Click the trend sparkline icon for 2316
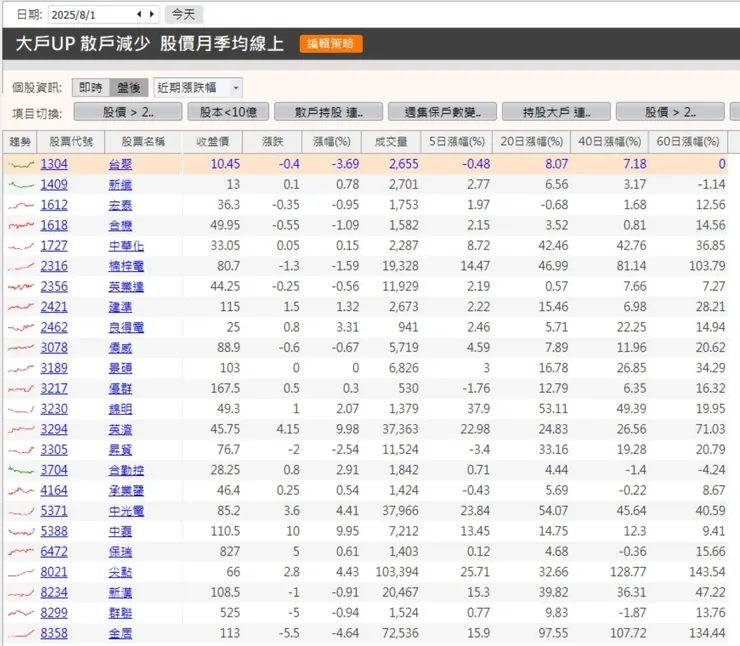The width and height of the screenshot is (740, 646). [x=21, y=266]
